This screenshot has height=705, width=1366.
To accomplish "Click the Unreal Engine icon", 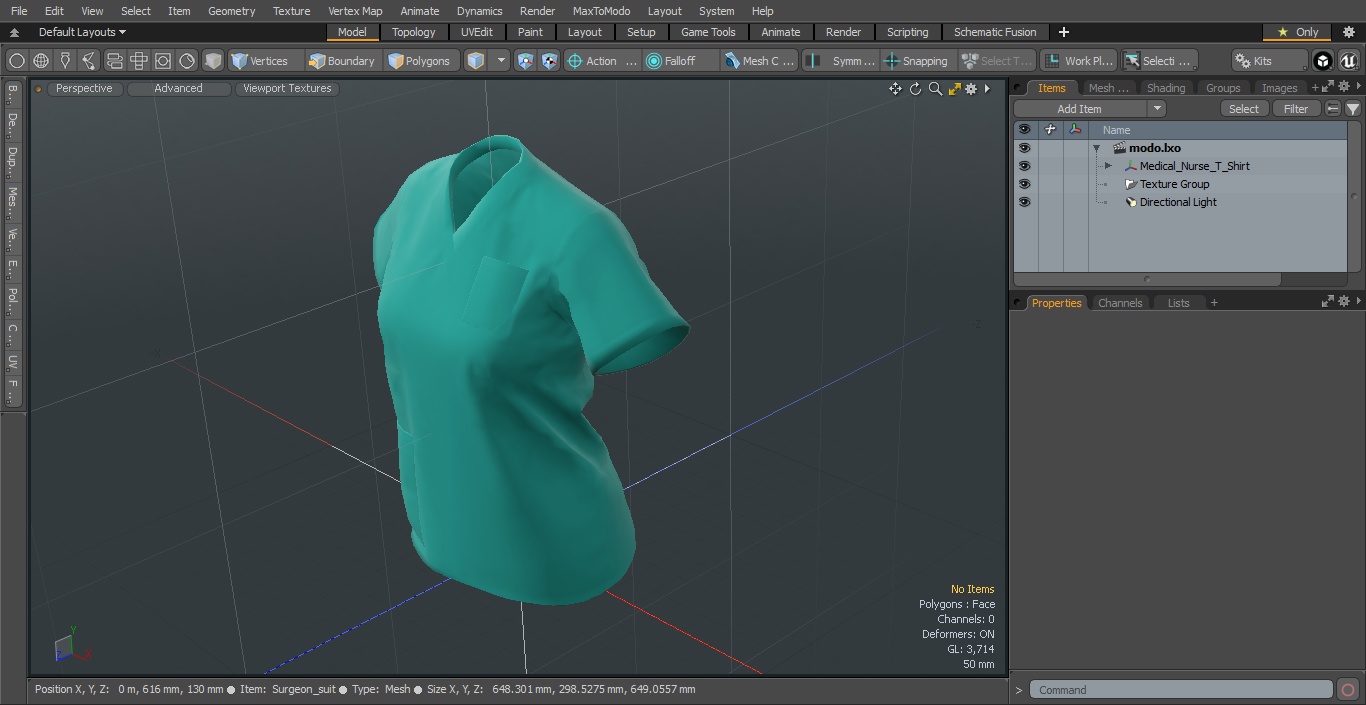I will (1349, 61).
